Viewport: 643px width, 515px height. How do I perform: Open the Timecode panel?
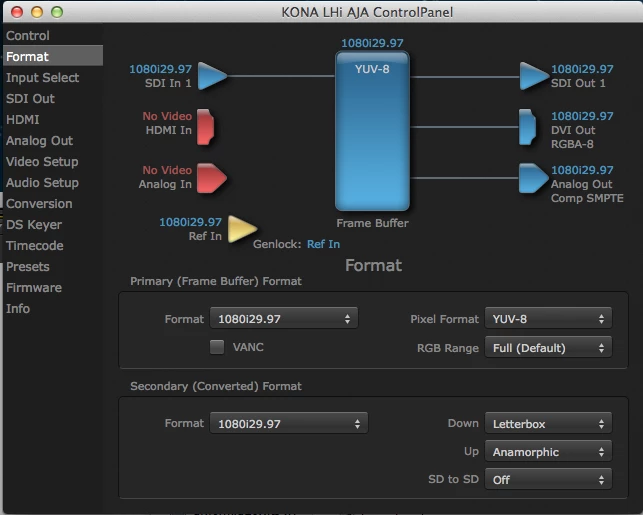tap(53, 246)
